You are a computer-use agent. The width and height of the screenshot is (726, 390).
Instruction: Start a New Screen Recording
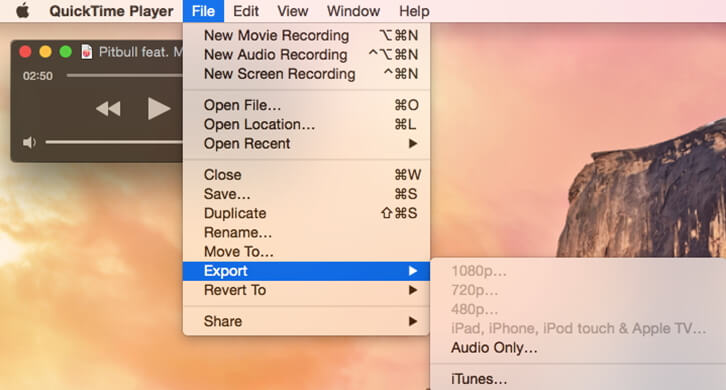coord(307,74)
